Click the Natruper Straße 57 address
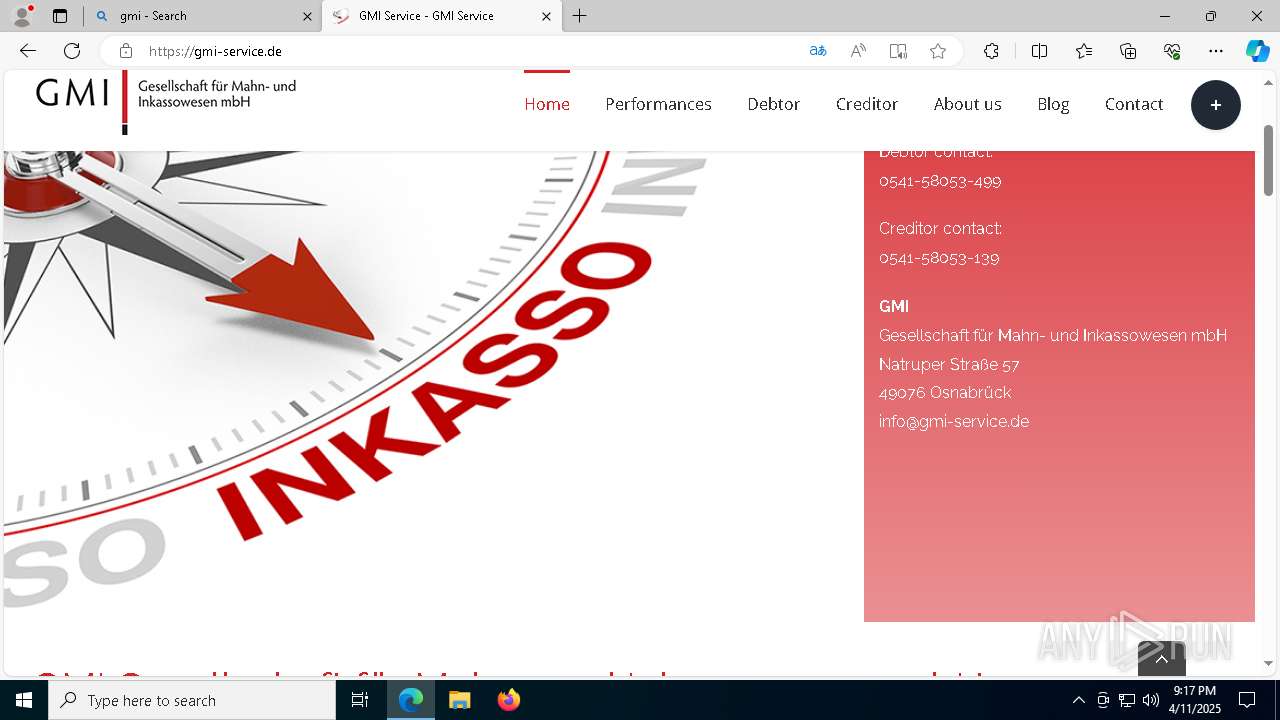 pos(949,364)
